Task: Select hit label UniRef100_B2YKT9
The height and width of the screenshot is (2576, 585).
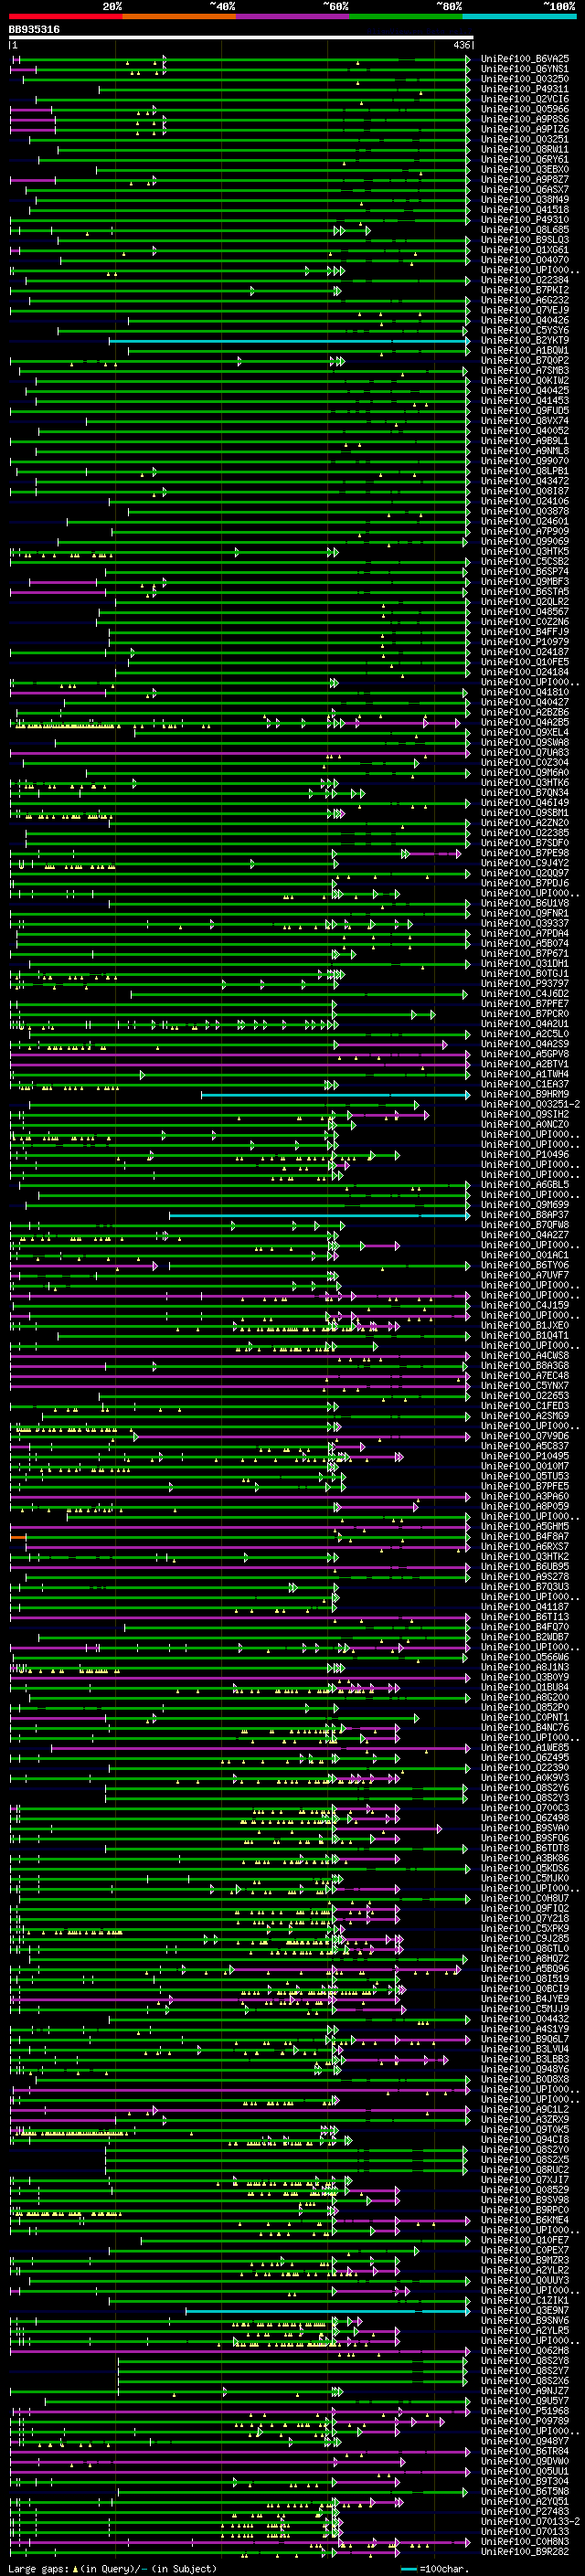Action: [525, 341]
